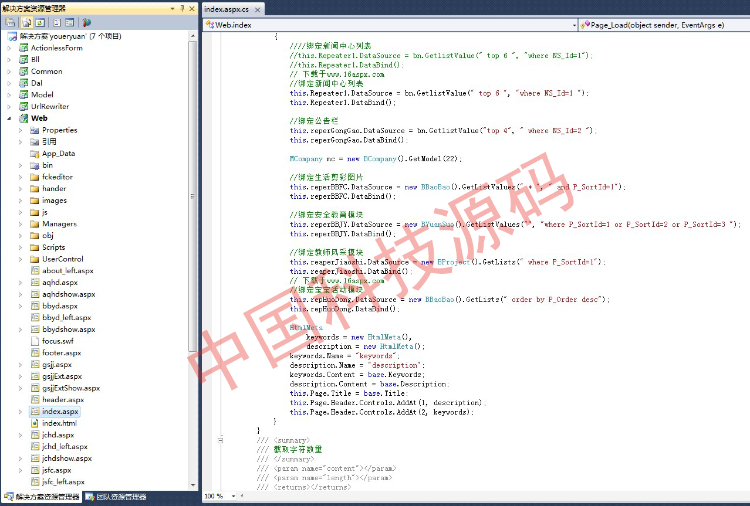
Task: Expand the Dal project node
Action: [x=9, y=83]
